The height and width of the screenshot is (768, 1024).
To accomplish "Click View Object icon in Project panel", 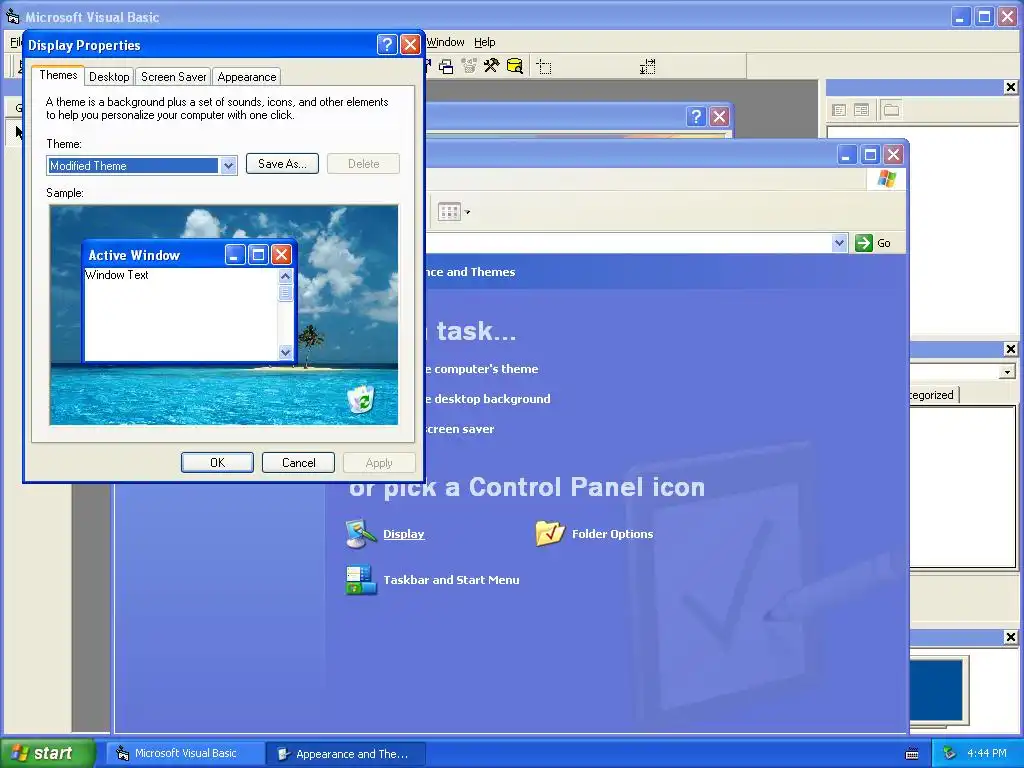I will (861, 110).
